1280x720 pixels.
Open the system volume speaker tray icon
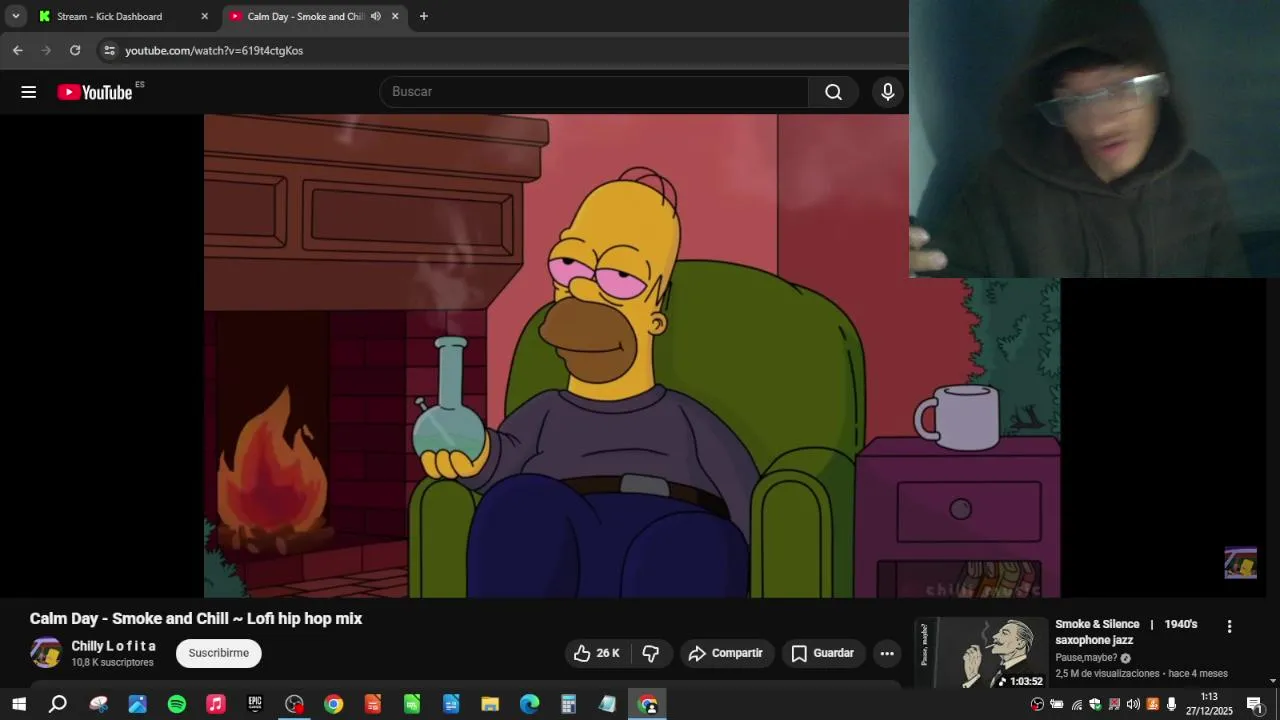(1133, 704)
